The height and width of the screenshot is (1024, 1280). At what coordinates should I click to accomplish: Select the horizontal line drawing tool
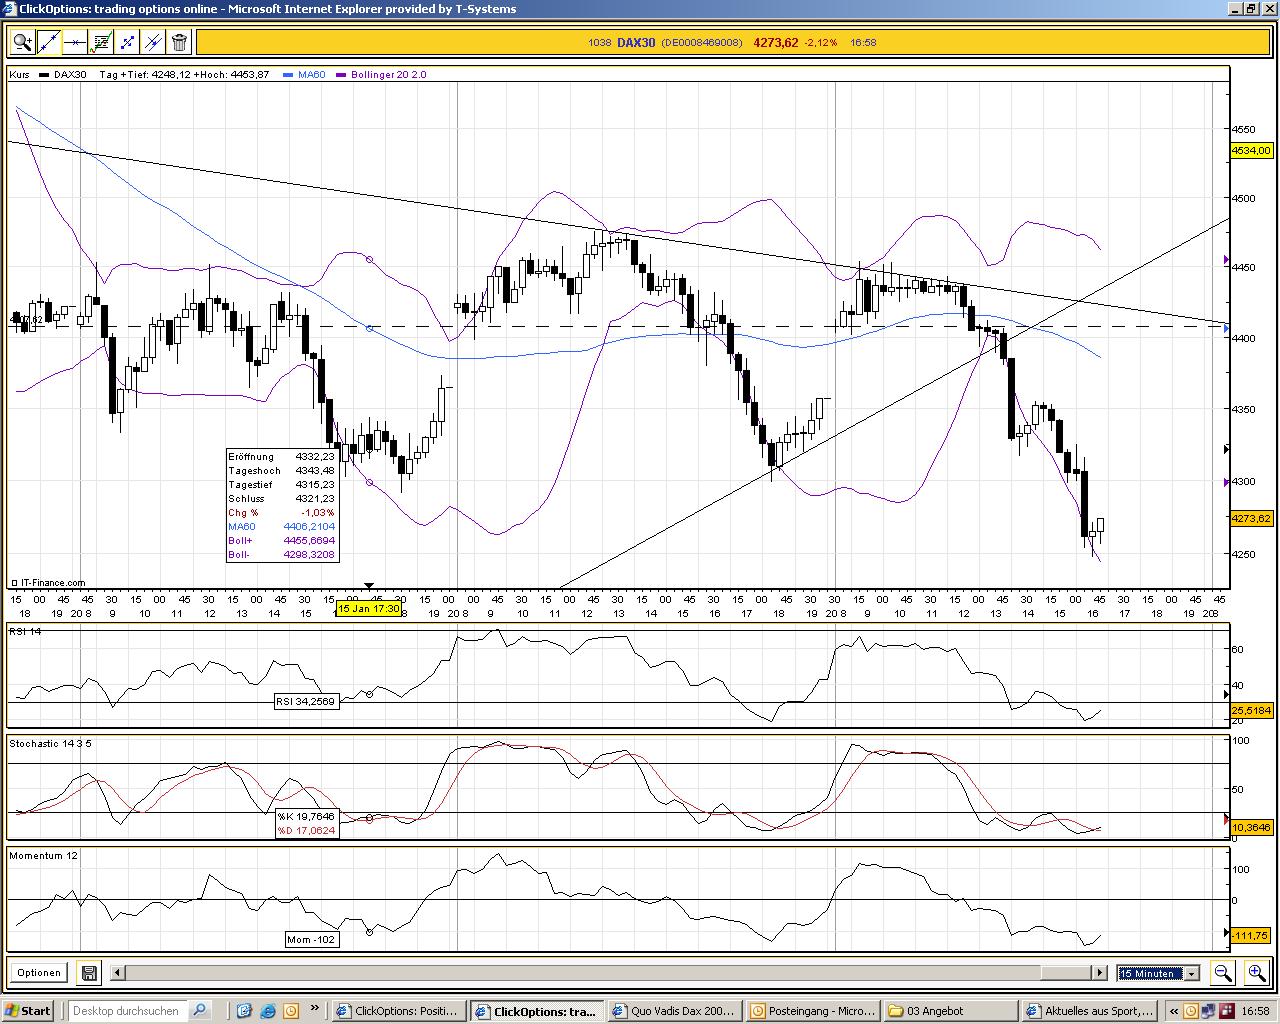point(75,42)
